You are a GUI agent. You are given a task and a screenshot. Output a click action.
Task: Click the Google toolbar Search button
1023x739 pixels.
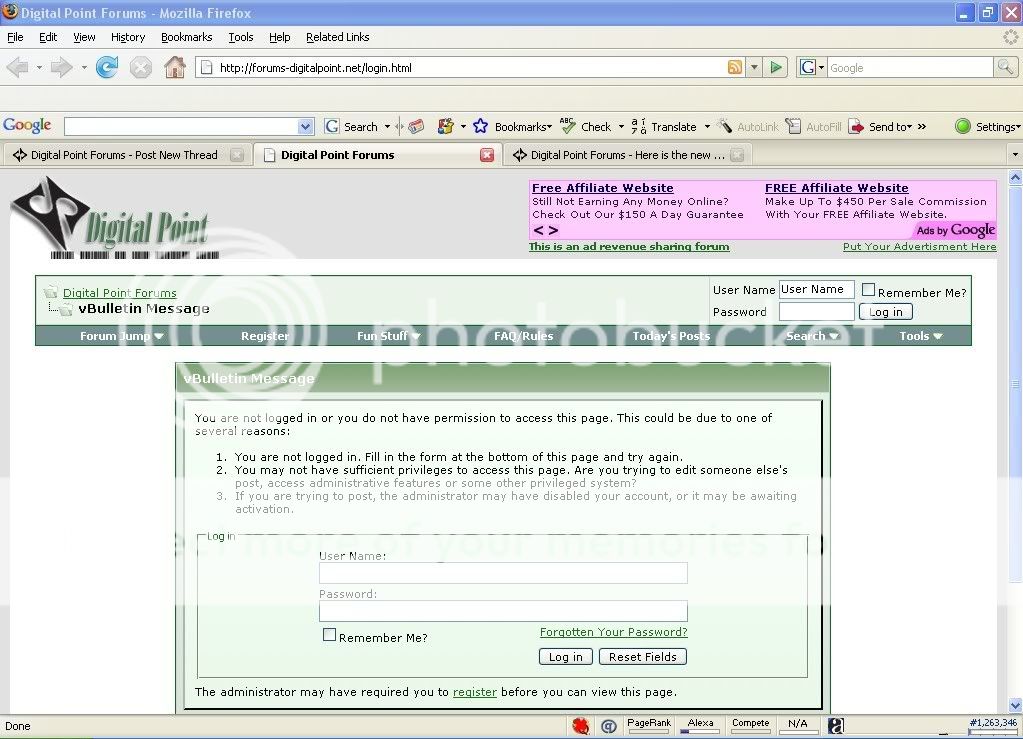pos(352,127)
